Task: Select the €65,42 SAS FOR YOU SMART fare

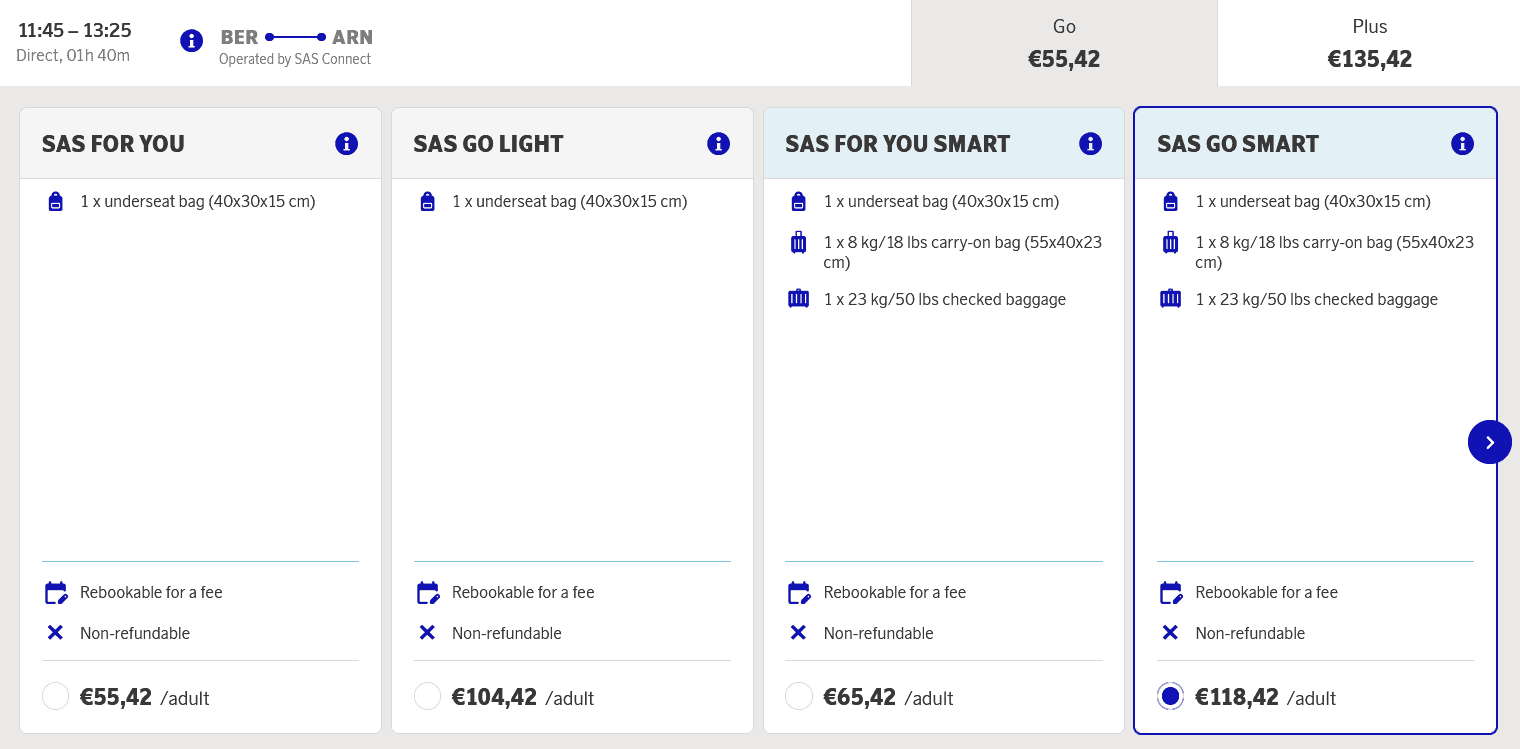Action: [x=799, y=696]
